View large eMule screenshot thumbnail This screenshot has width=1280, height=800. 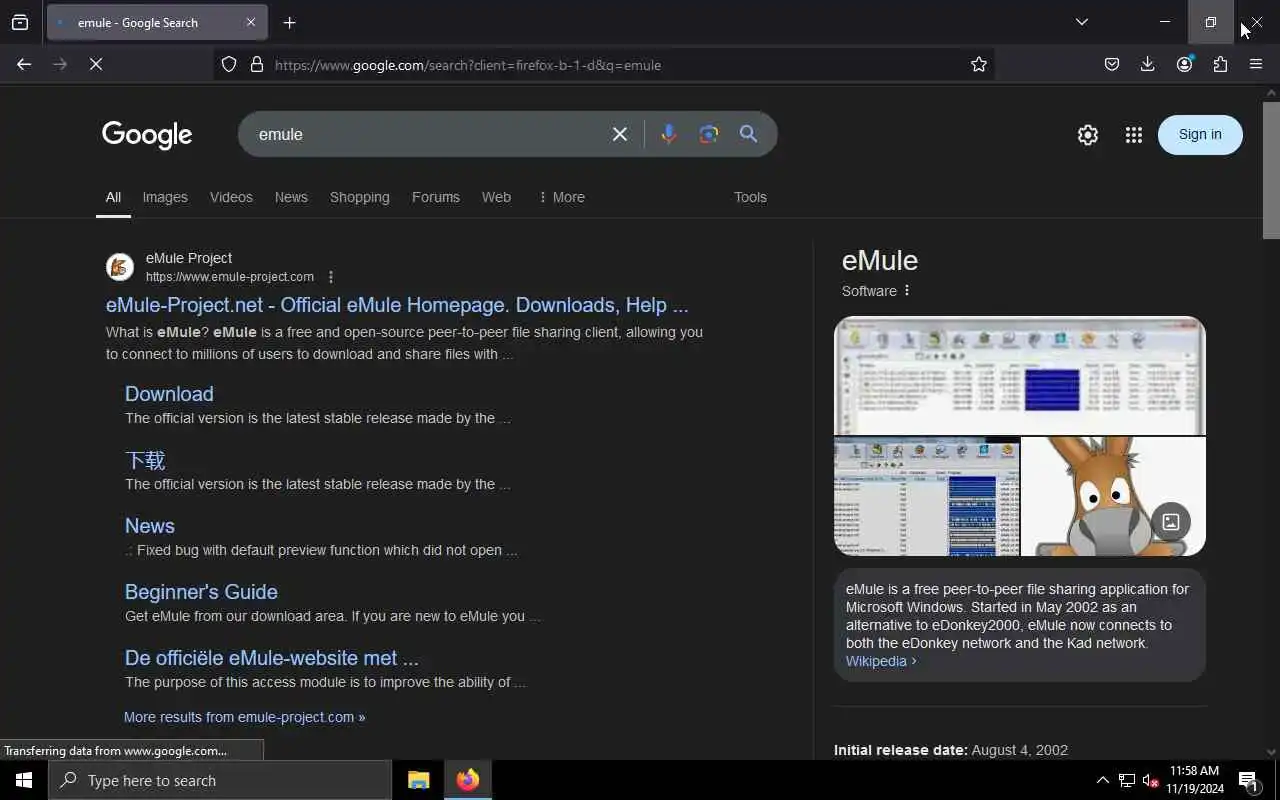1020,376
